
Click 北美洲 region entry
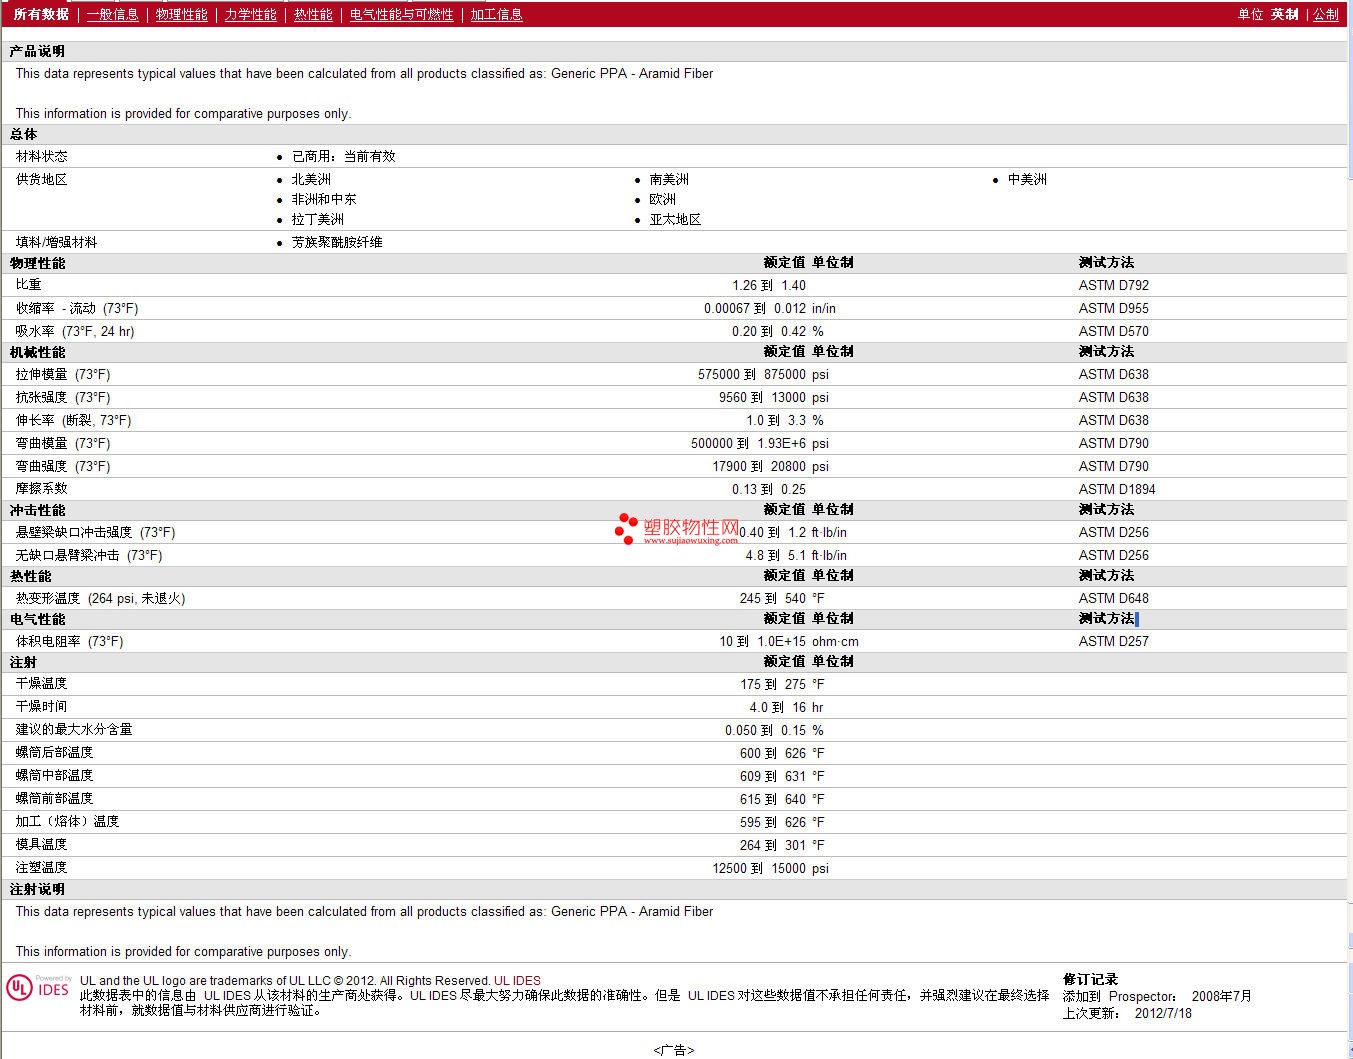point(311,179)
